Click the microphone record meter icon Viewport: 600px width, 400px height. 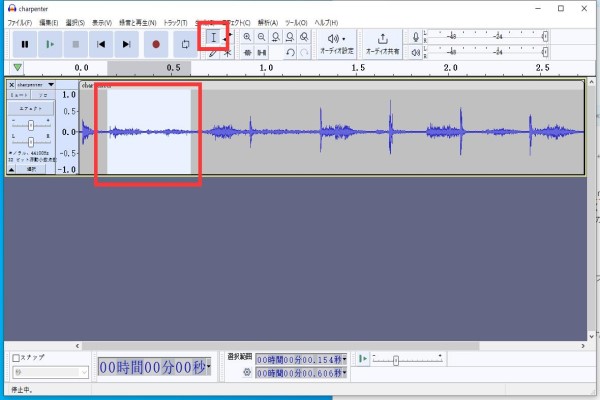pyautogui.click(x=416, y=38)
